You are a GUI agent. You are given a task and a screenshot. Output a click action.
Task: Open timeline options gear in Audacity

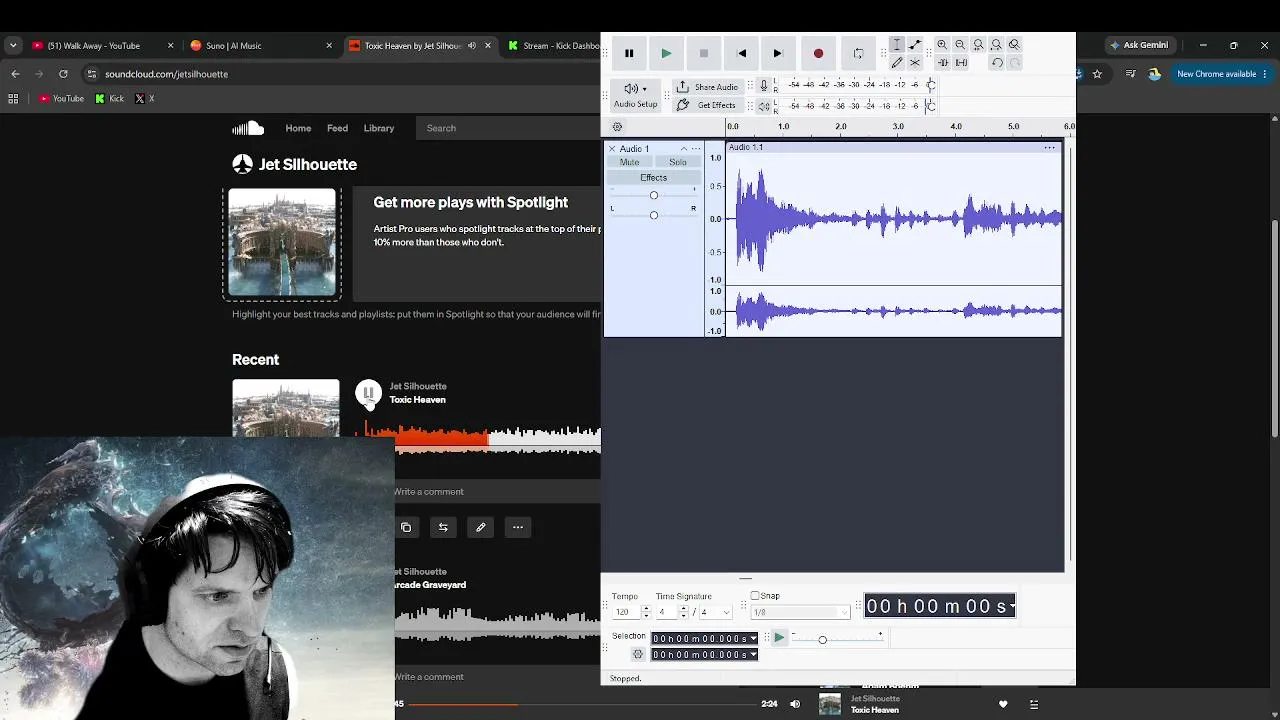click(x=617, y=127)
